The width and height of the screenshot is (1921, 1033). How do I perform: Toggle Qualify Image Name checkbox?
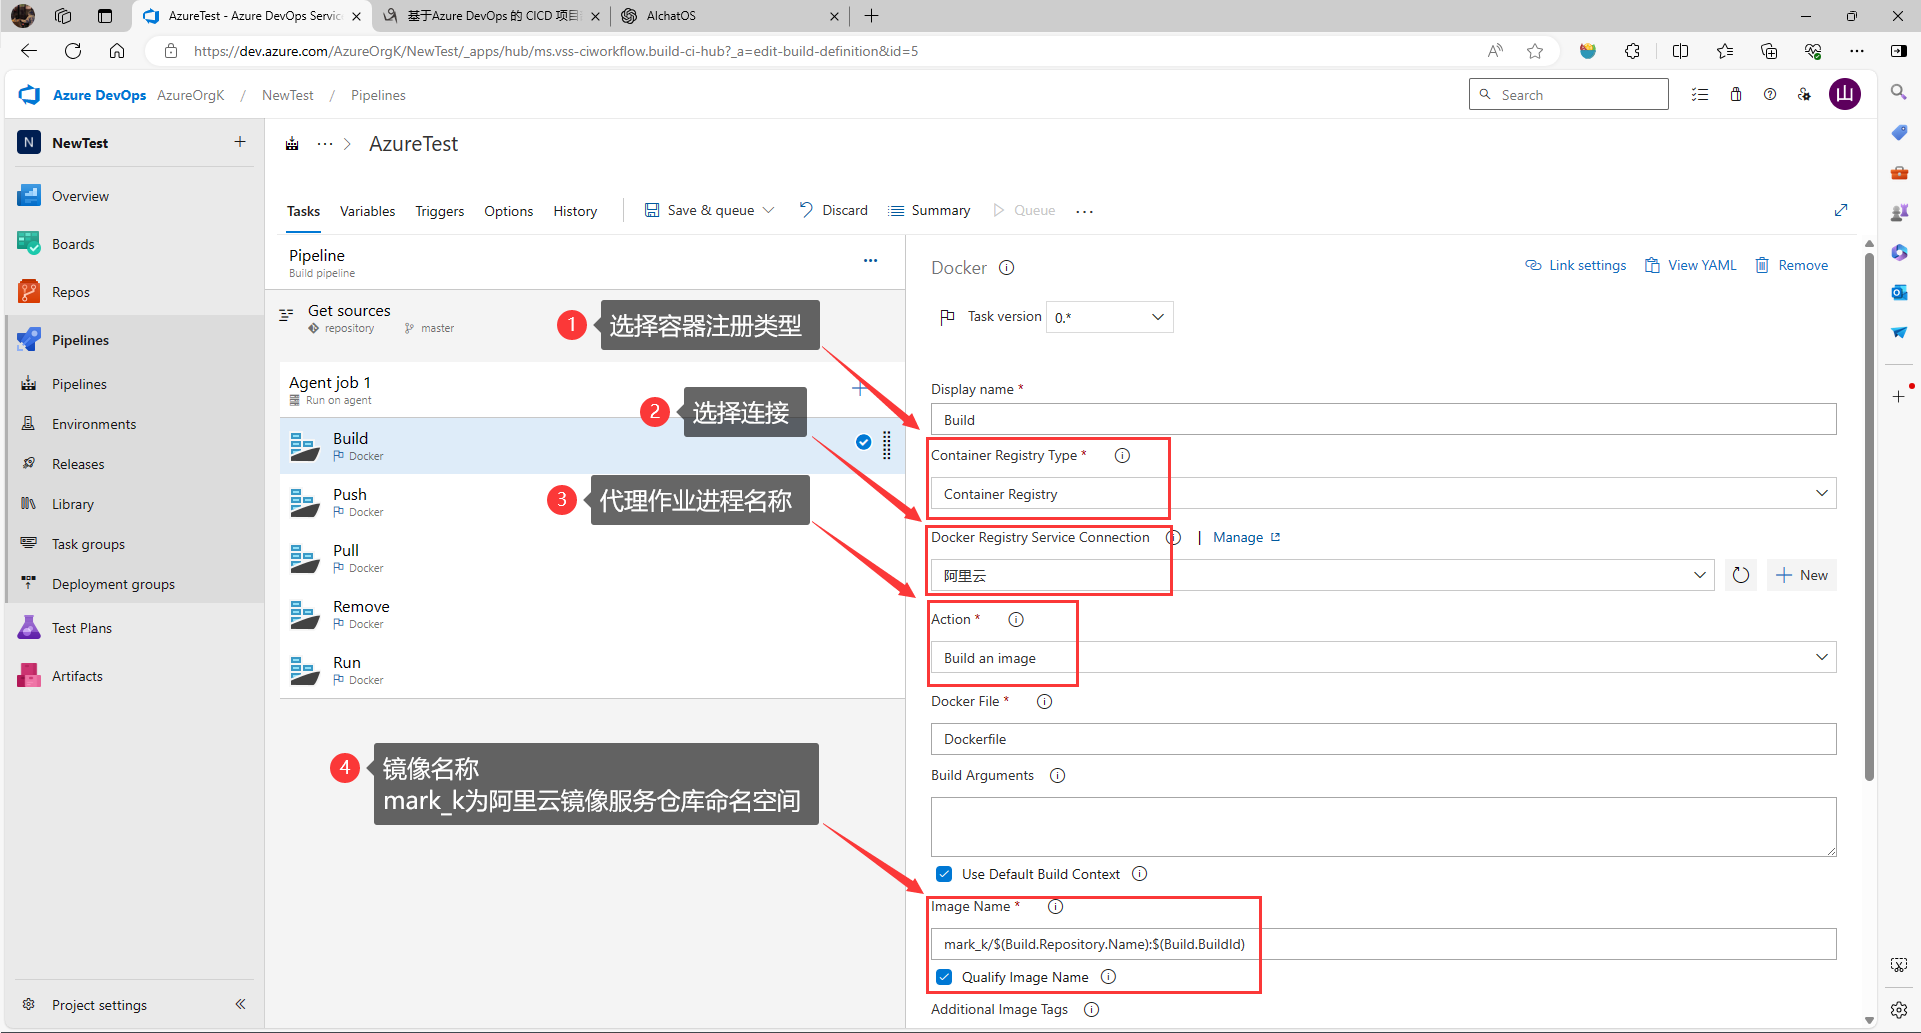click(944, 977)
